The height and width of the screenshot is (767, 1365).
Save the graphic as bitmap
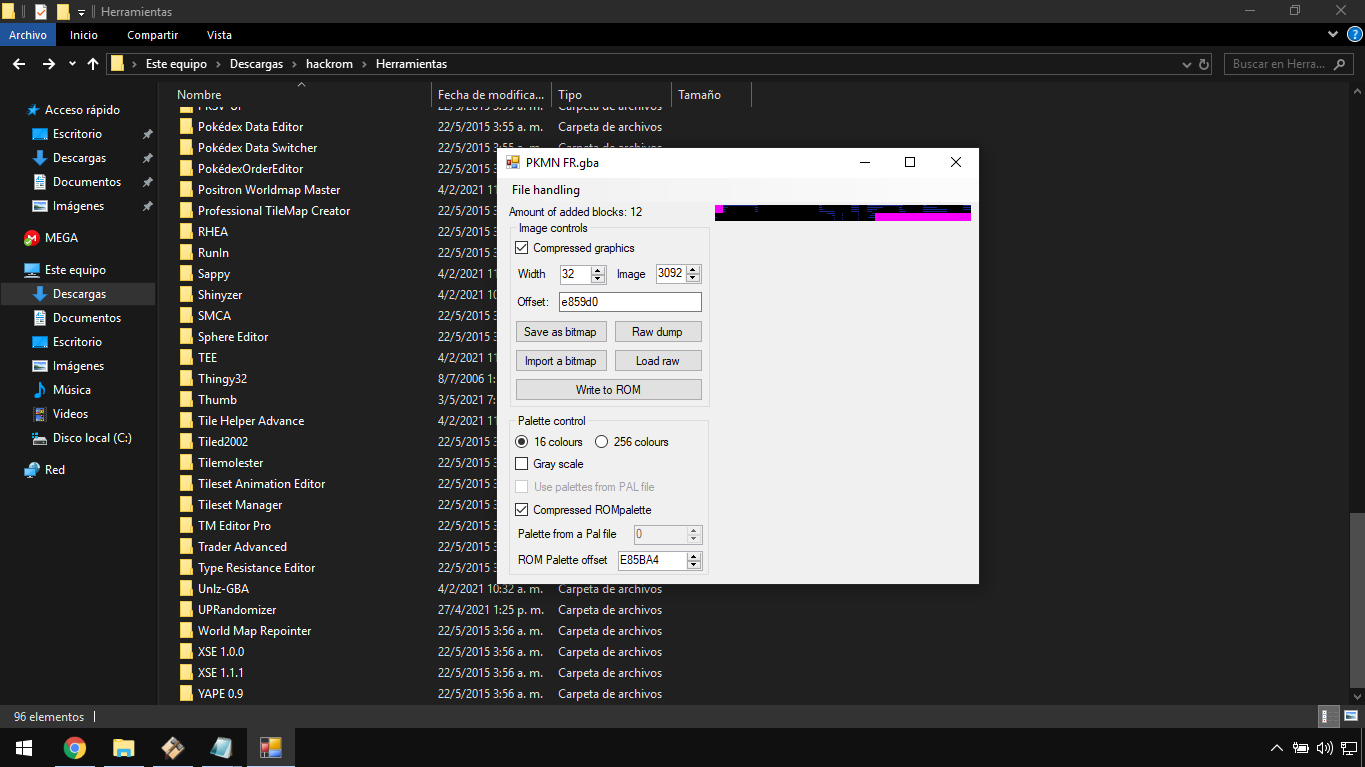point(561,331)
